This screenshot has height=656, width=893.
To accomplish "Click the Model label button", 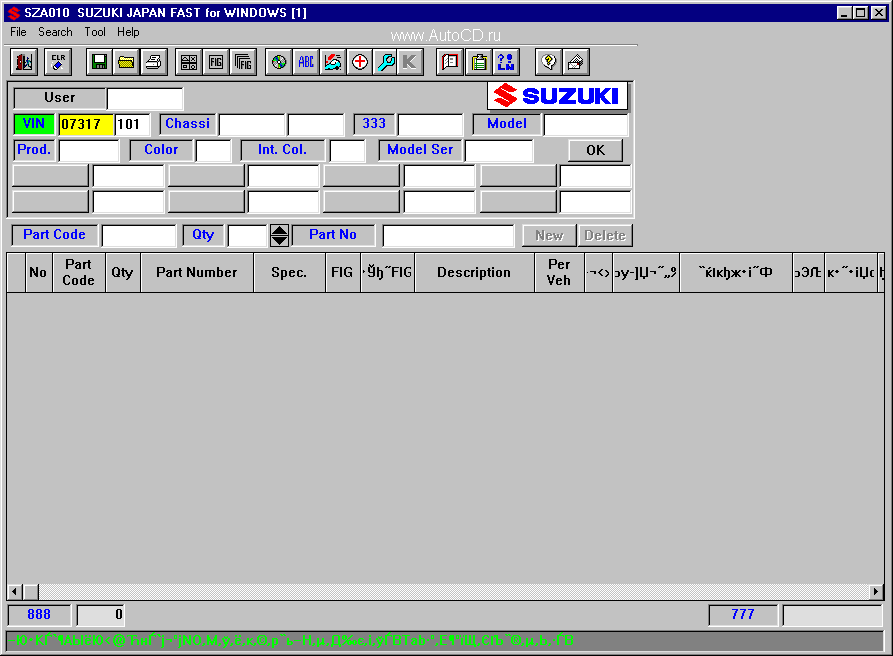I will tap(507, 124).
